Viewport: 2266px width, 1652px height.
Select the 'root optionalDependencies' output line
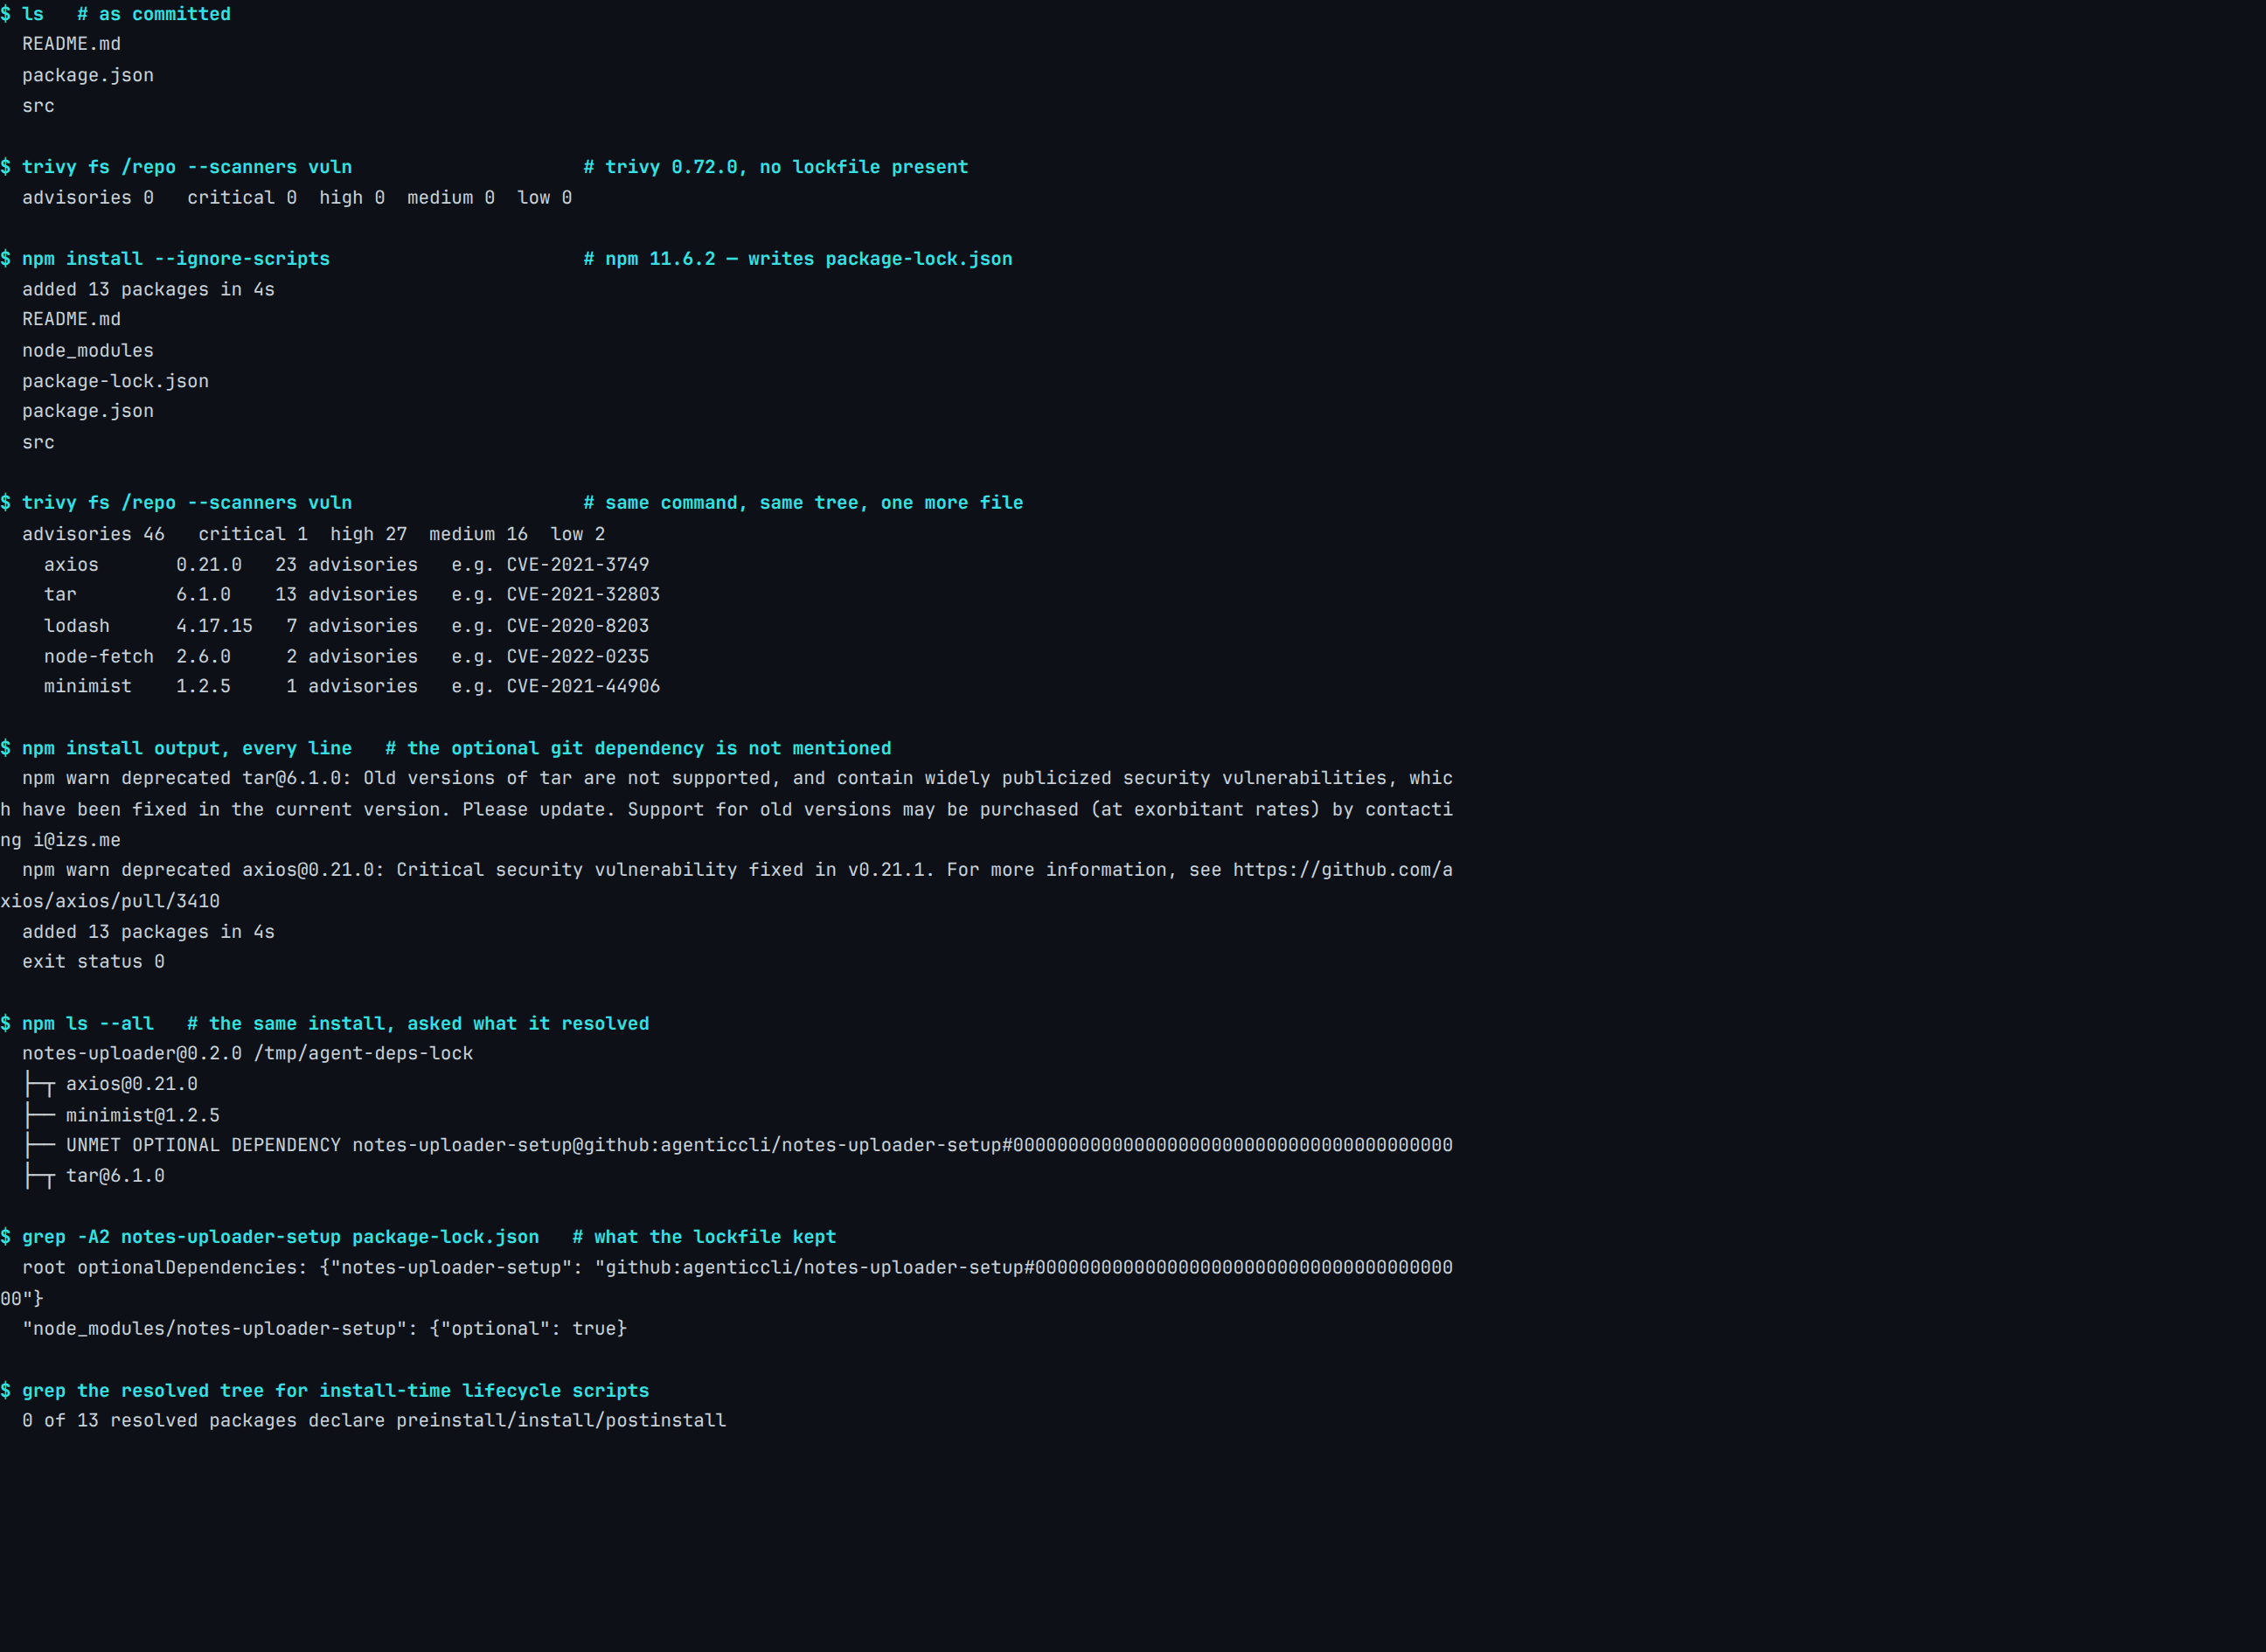[727, 1283]
